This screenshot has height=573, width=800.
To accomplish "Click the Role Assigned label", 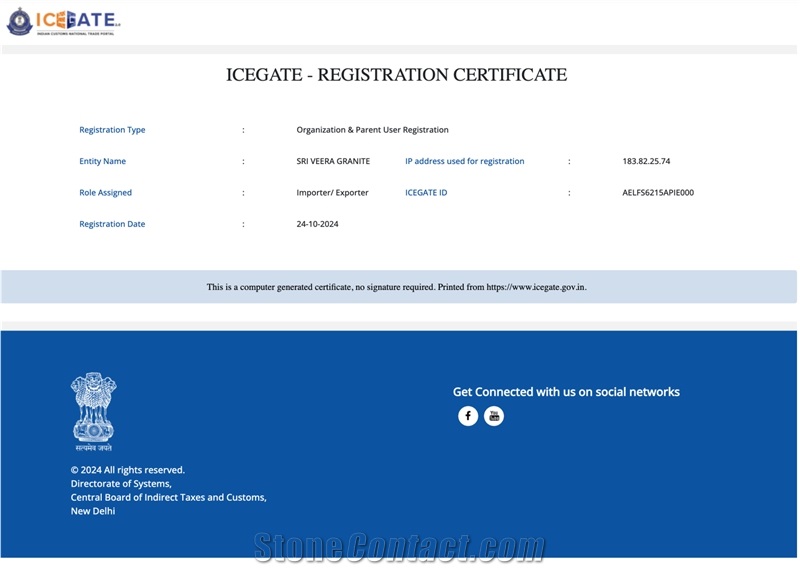I will point(106,192).
